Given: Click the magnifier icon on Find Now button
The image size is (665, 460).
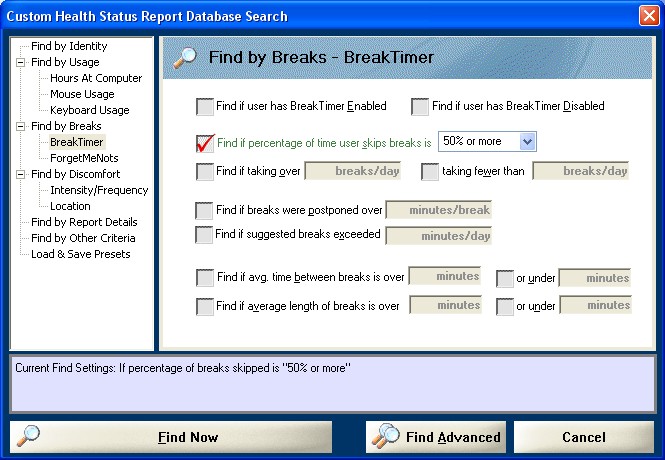Looking at the screenshot, I should [x=28, y=436].
